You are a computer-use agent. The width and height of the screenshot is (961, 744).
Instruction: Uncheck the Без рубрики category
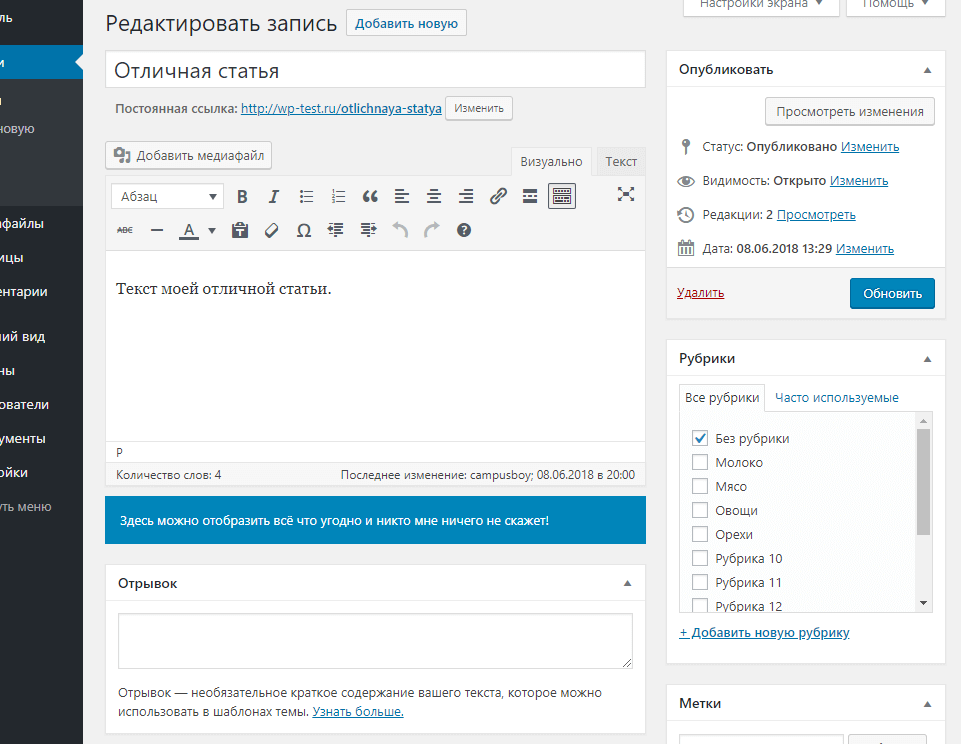coord(699,438)
